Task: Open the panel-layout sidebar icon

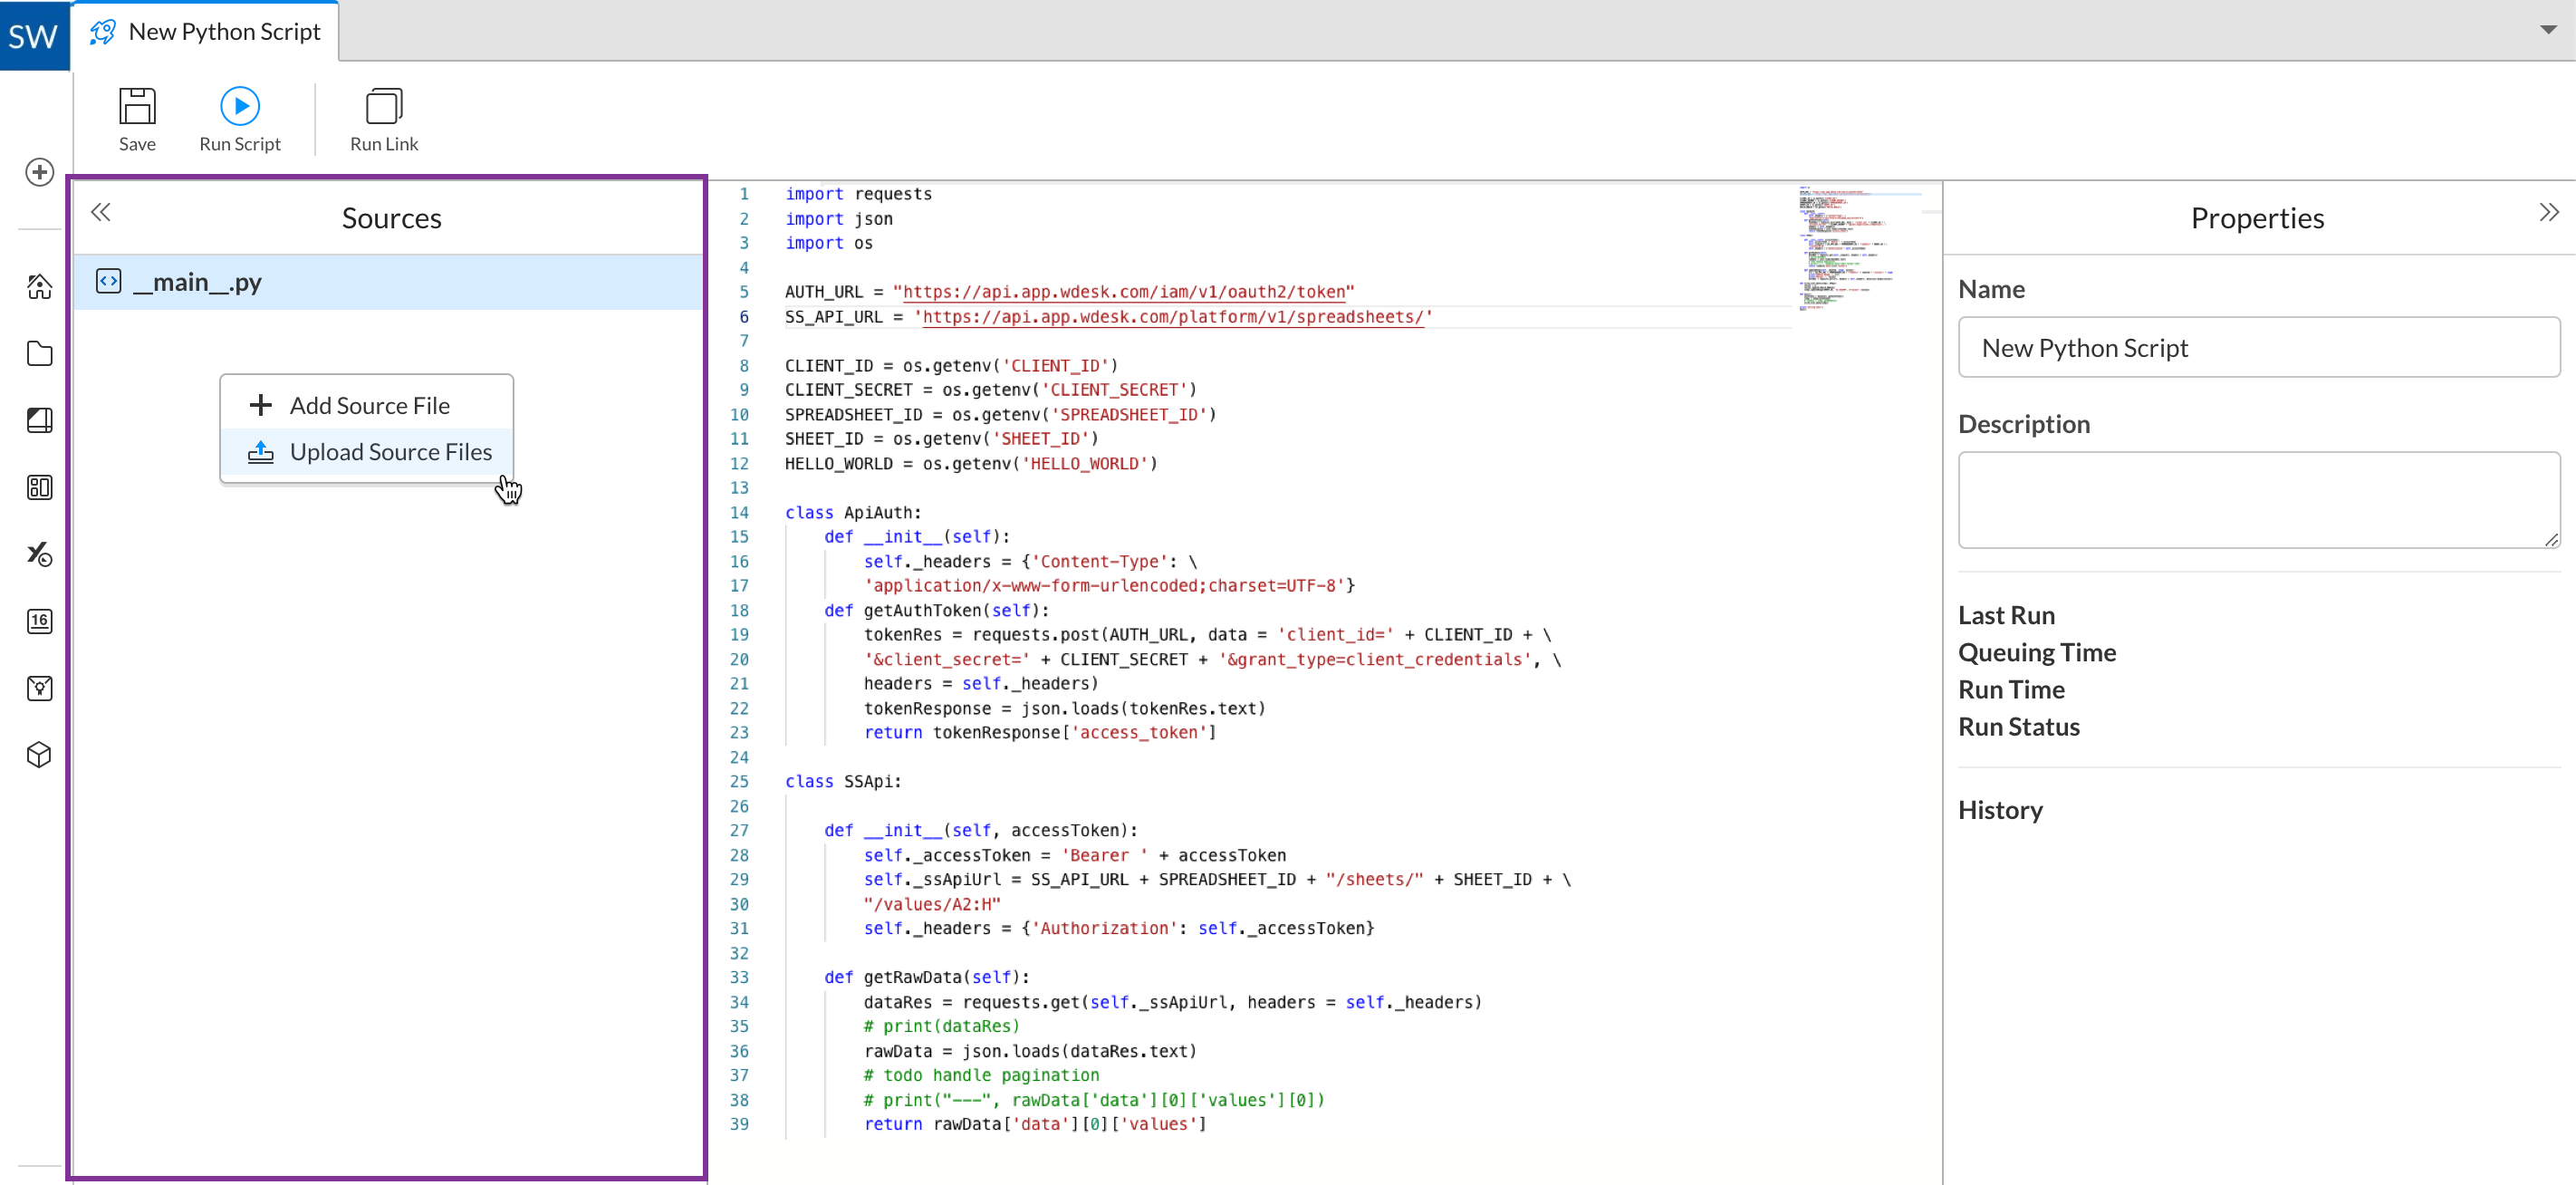Action: click(39, 487)
